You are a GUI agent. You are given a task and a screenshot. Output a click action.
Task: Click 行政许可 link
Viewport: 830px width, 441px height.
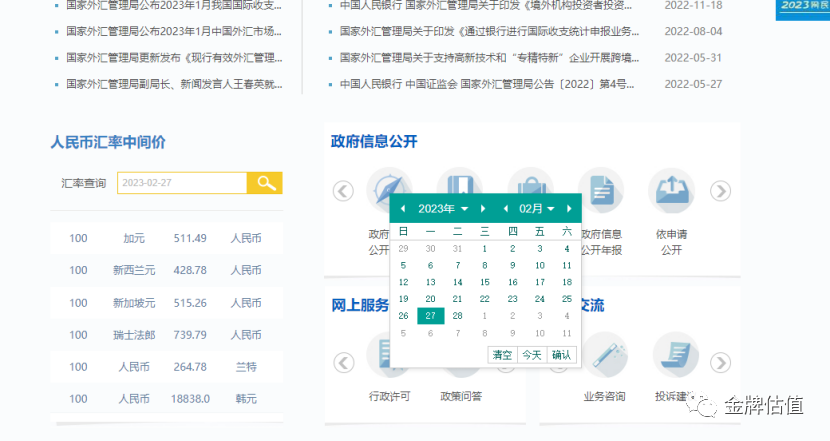pos(390,396)
